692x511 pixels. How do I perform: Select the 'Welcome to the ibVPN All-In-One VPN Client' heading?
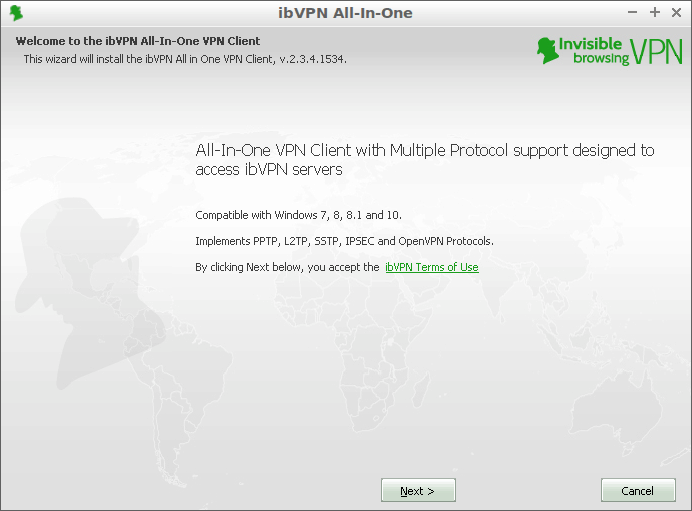point(138,41)
